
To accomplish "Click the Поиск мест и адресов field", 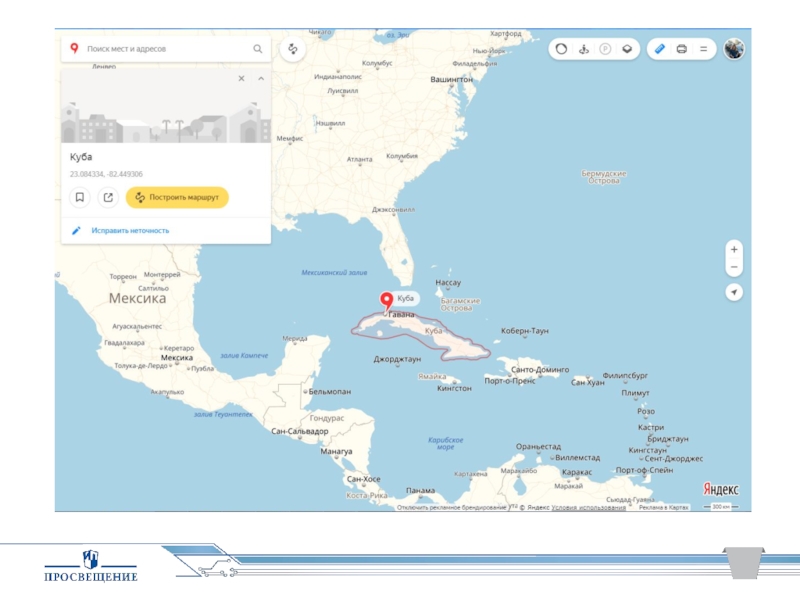I will pos(160,48).
